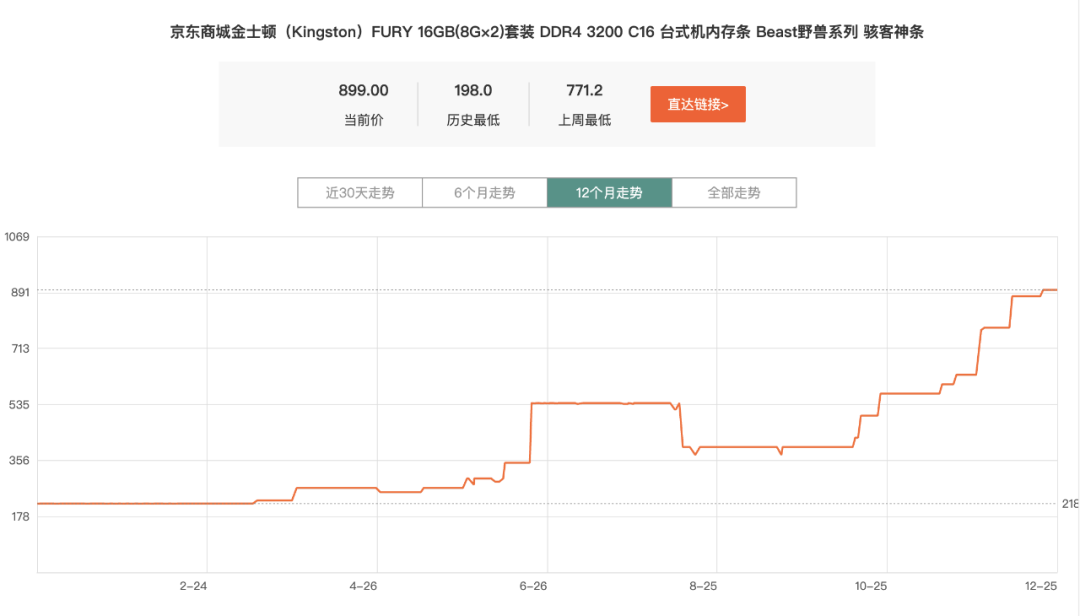The image size is (1080, 616).
Task: Select the 12个月走势 tab
Action: pyautogui.click(x=609, y=192)
